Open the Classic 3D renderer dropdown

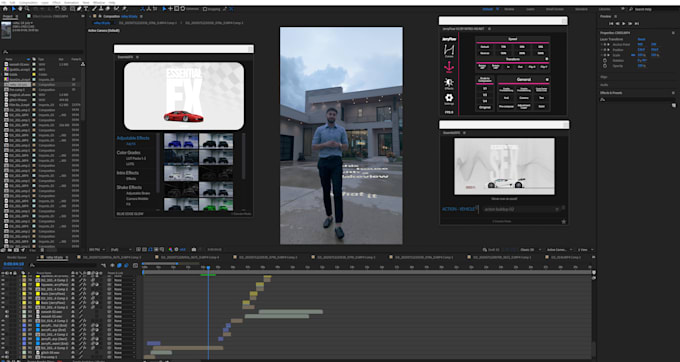point(530,250)
